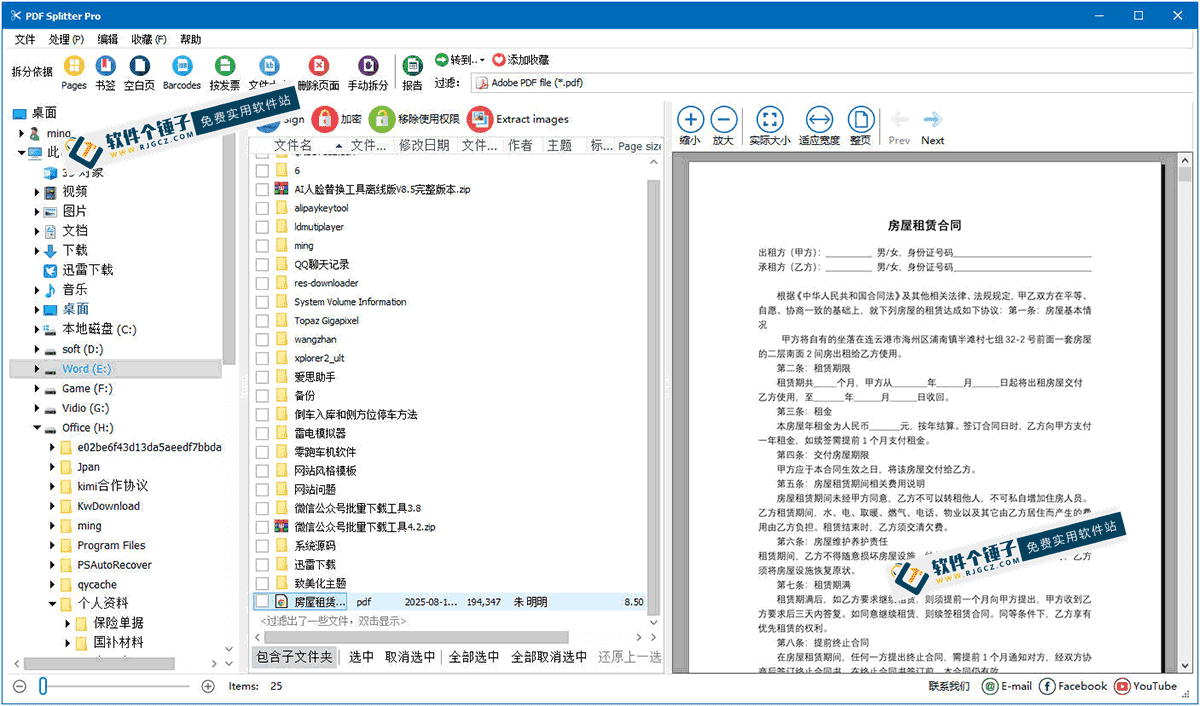Click the Extract images icon
Viewport: 1200px width, 706px height.
coord(480,119)
